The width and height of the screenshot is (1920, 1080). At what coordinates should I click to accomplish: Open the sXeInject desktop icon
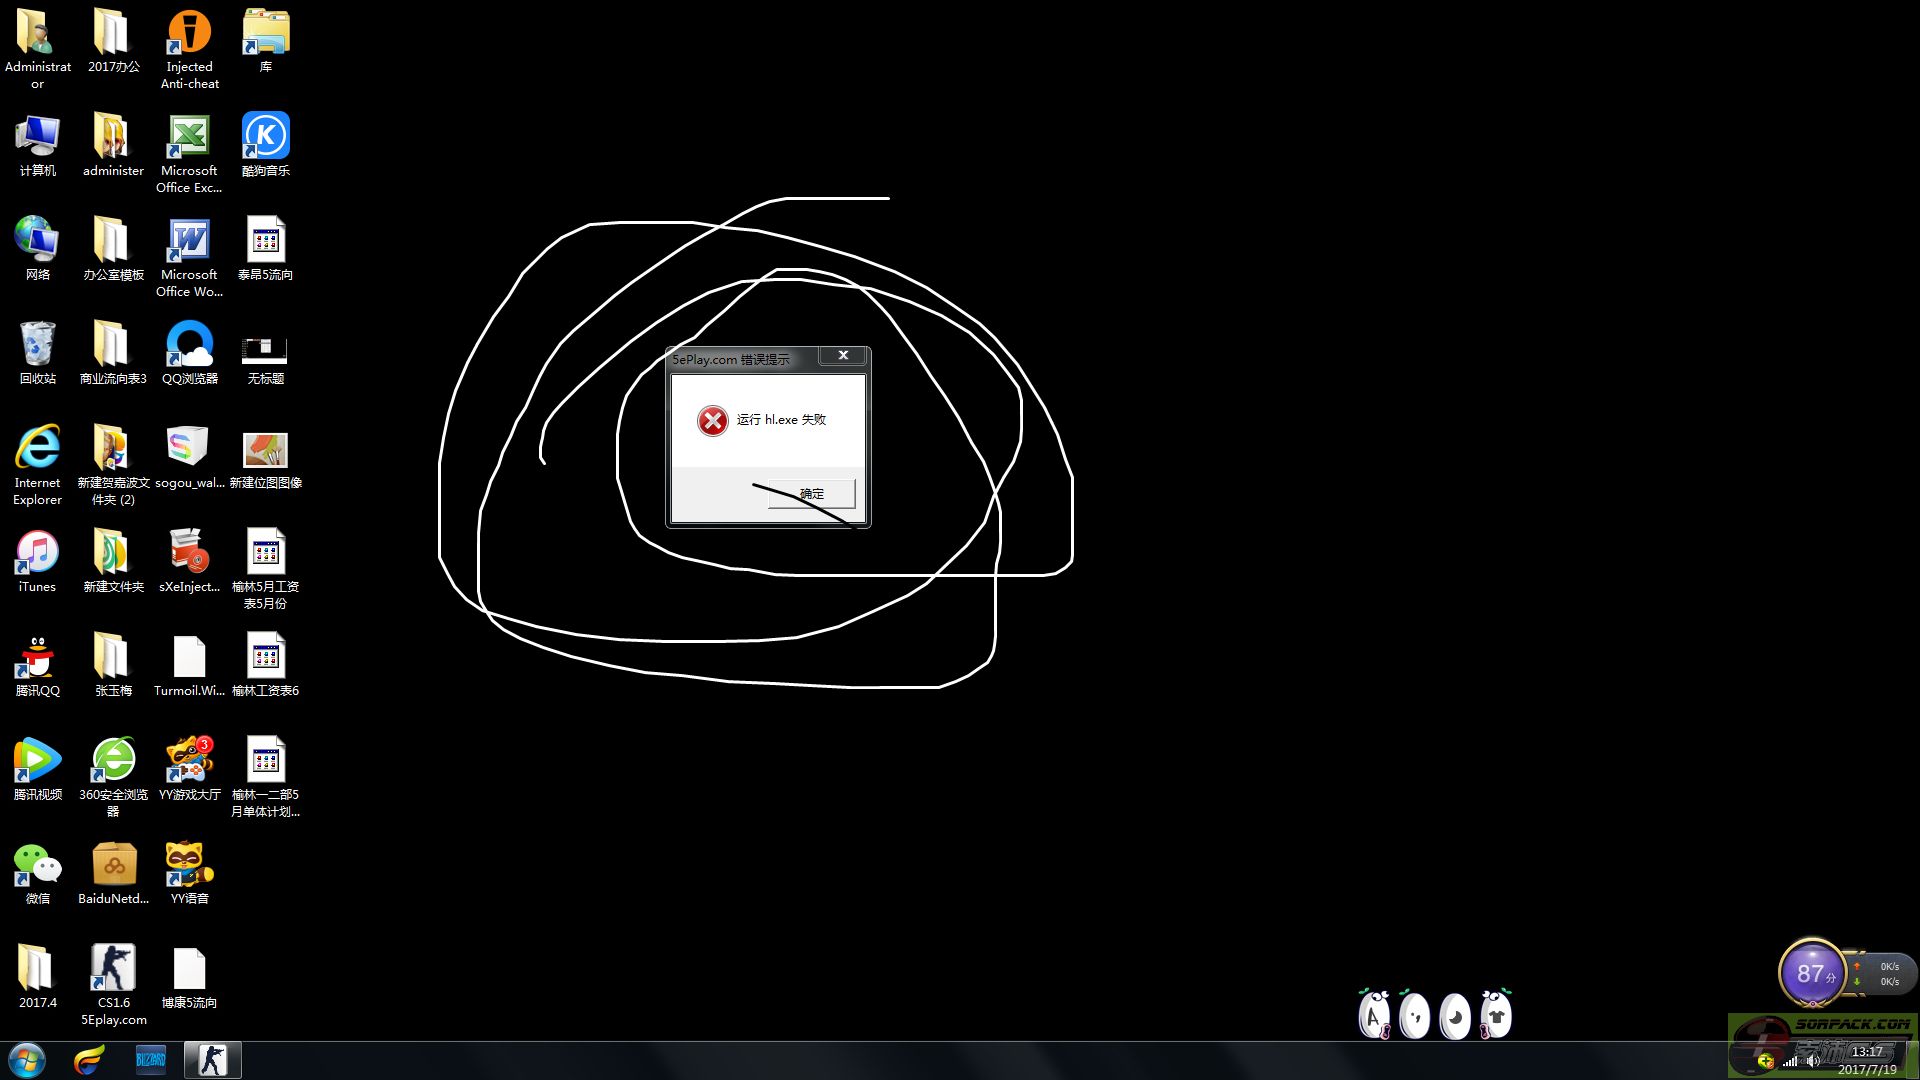[x=189, y=553]
